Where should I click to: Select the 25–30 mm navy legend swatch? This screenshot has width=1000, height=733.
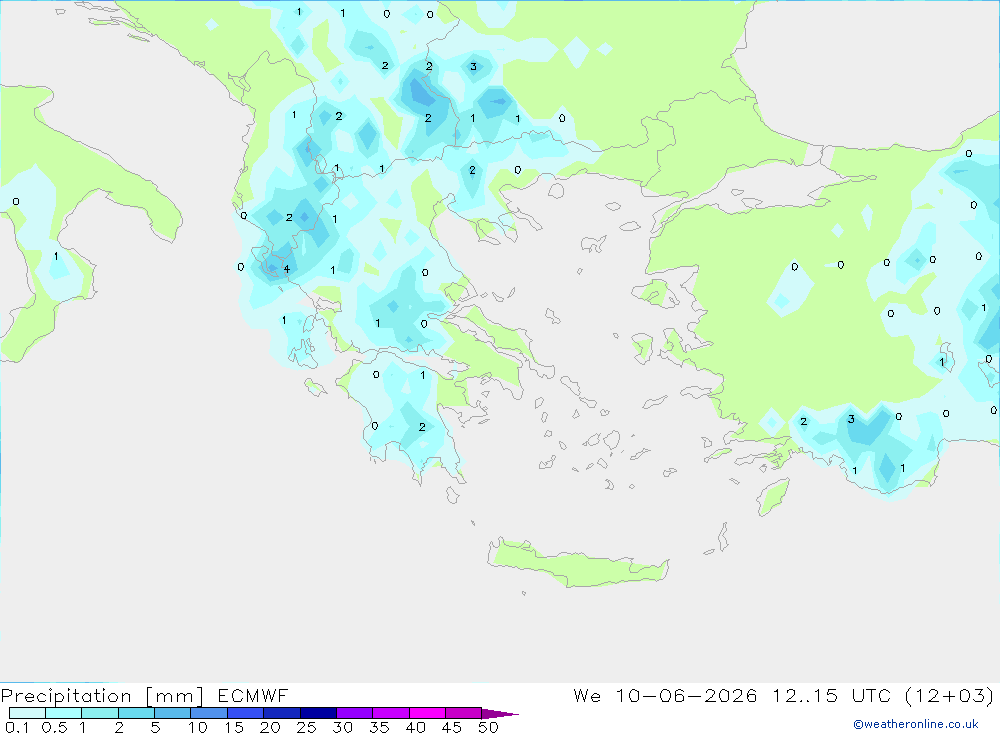click(x=318, y=713)
